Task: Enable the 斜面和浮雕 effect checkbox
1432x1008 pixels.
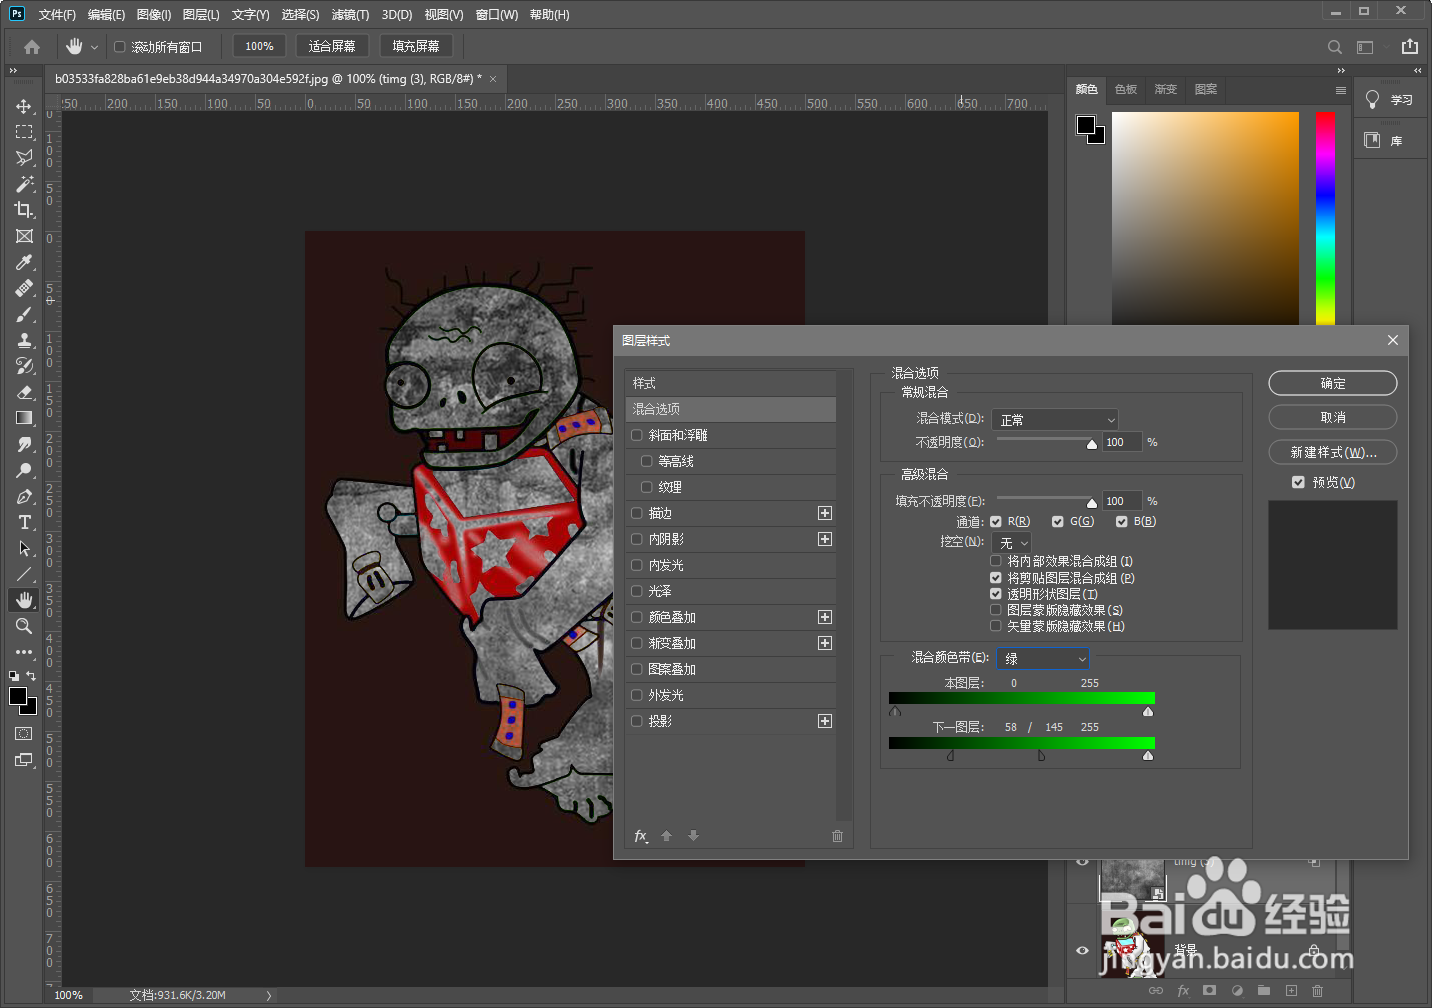Action: click(x=637, y=435)
